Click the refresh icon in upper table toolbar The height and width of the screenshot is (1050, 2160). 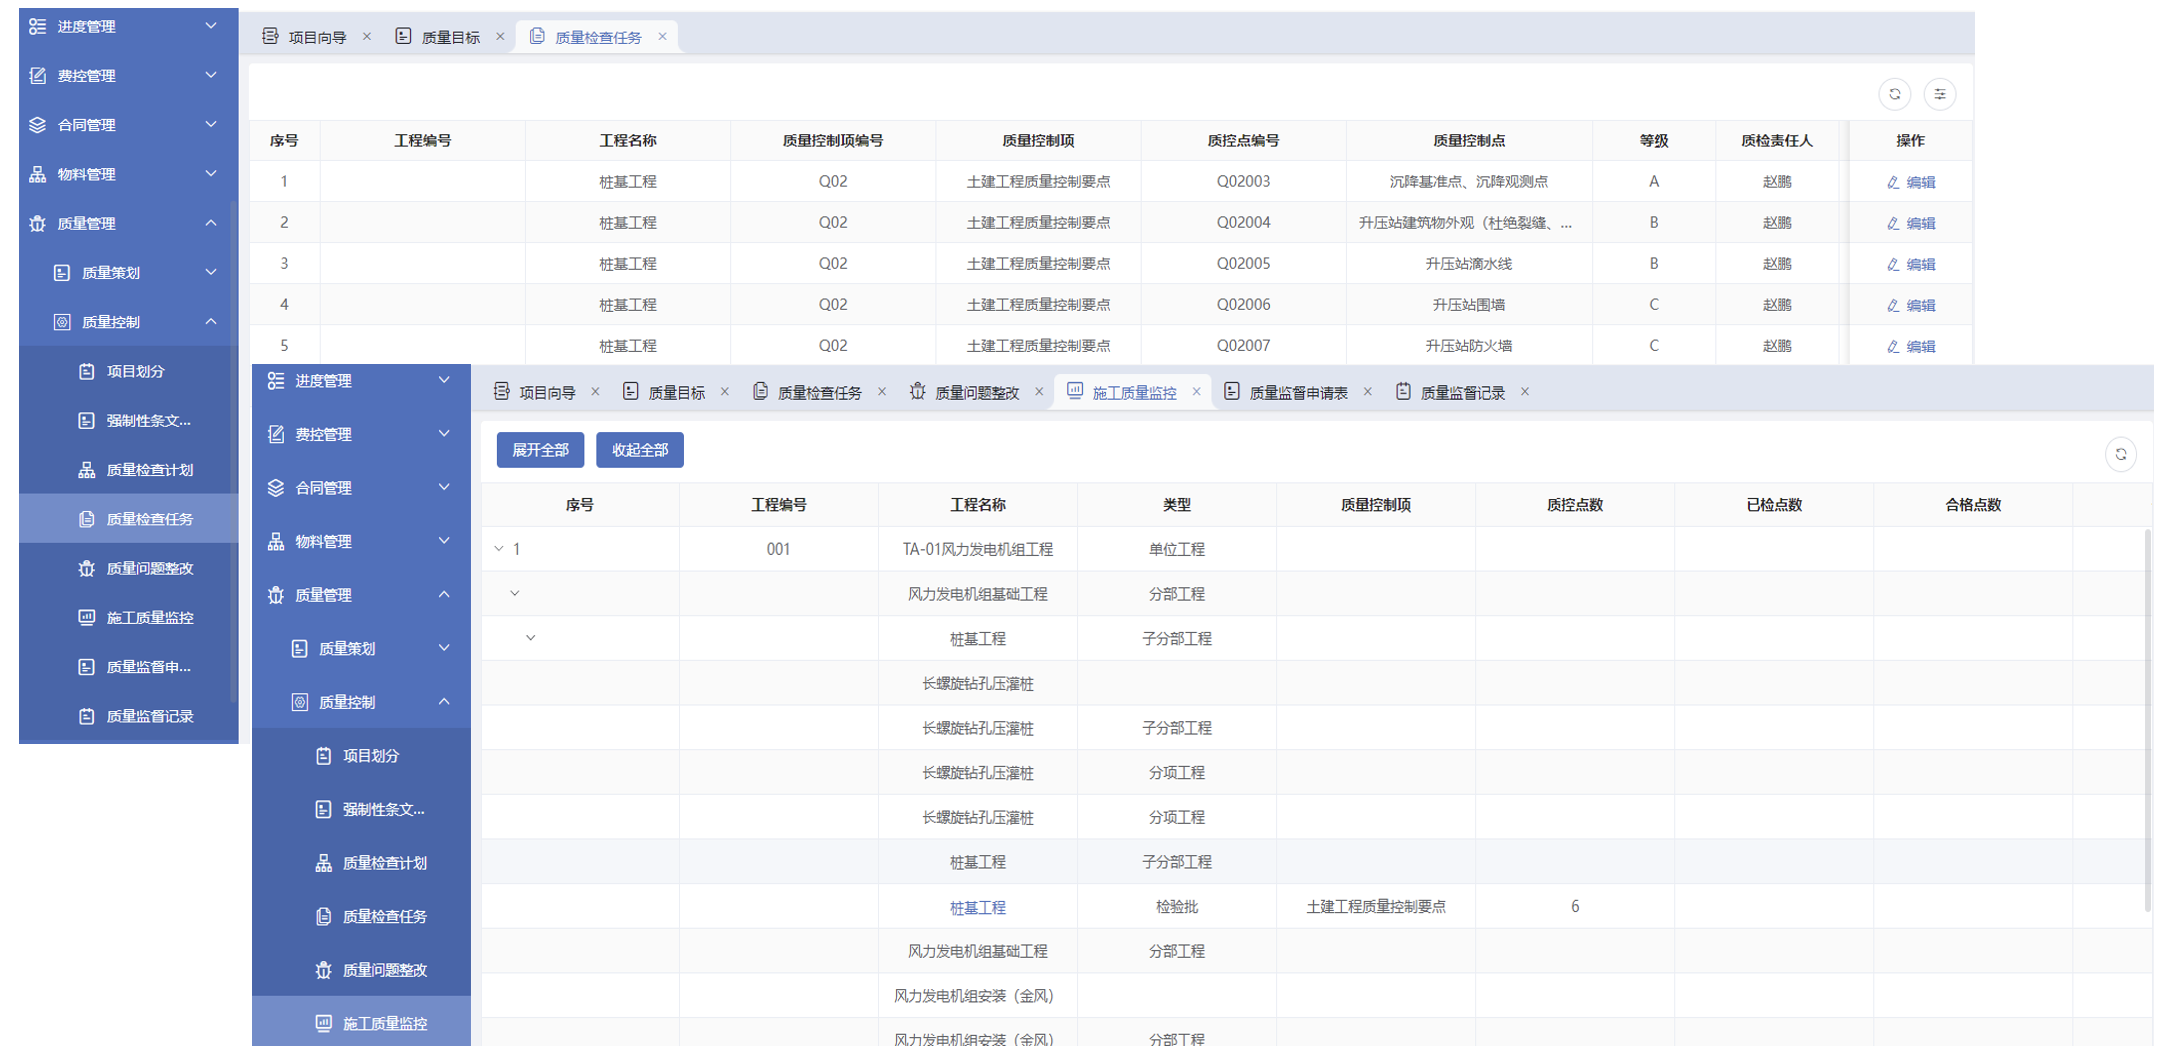pos(1894,94)
